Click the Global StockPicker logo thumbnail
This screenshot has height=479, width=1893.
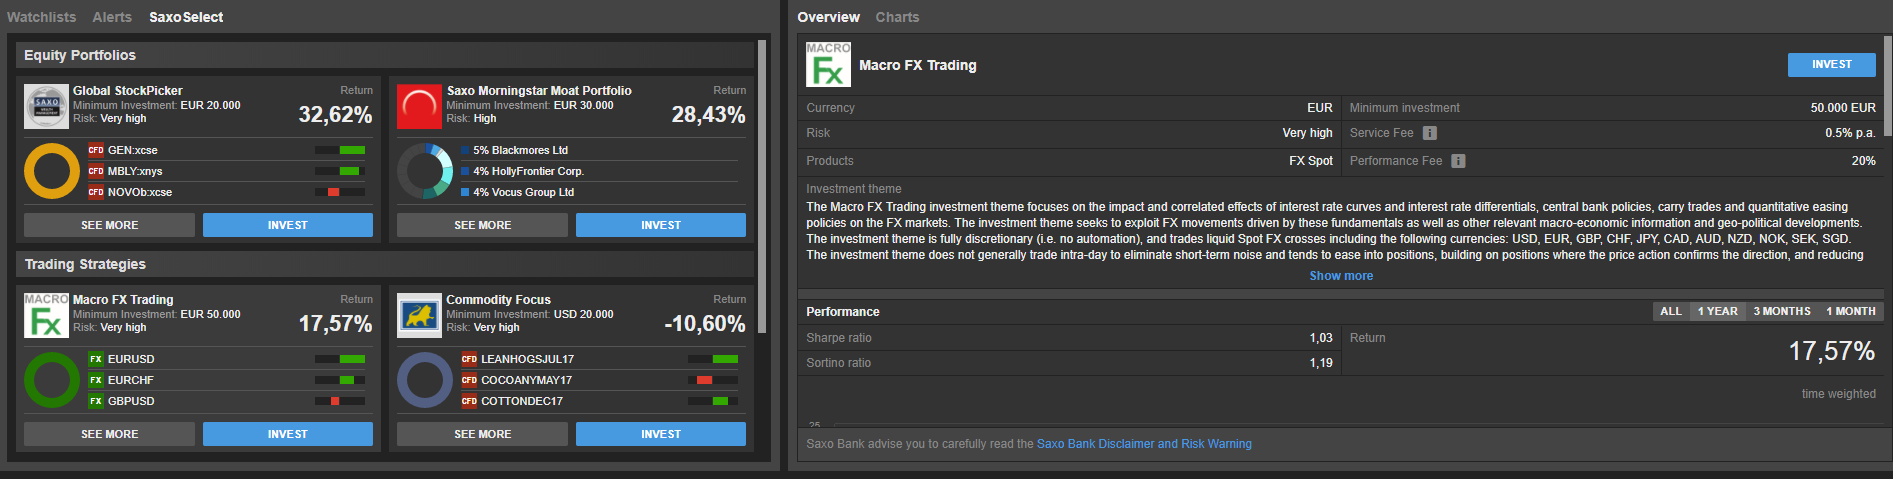click(46, 106)
